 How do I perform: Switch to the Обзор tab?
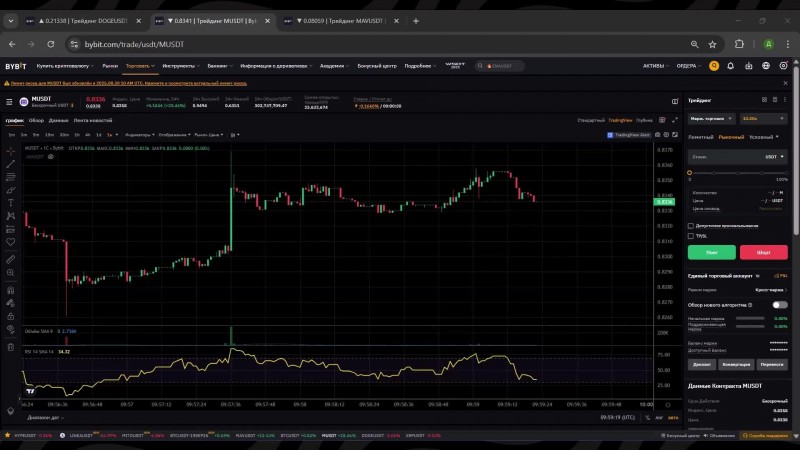36,120
